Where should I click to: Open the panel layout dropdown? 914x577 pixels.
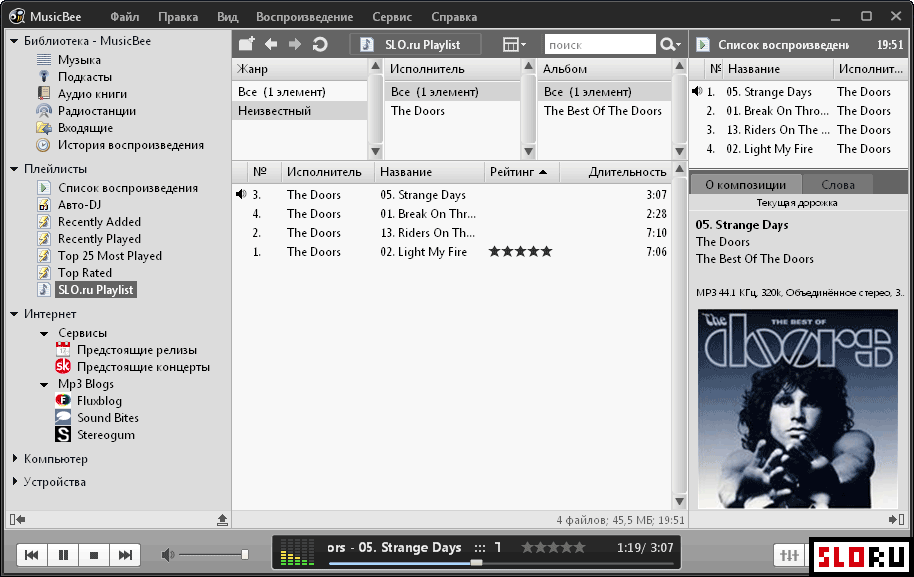coord(514,44)
